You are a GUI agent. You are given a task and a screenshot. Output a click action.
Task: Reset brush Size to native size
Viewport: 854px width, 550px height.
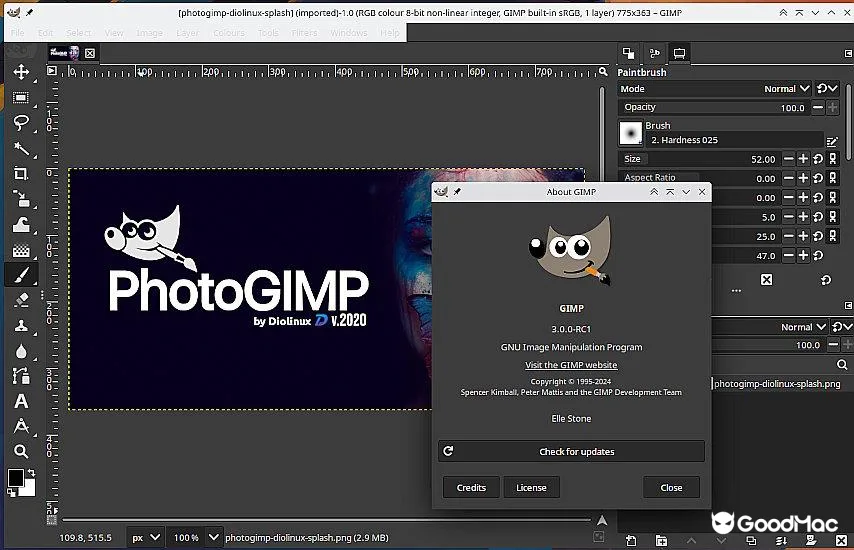point(818,159)
